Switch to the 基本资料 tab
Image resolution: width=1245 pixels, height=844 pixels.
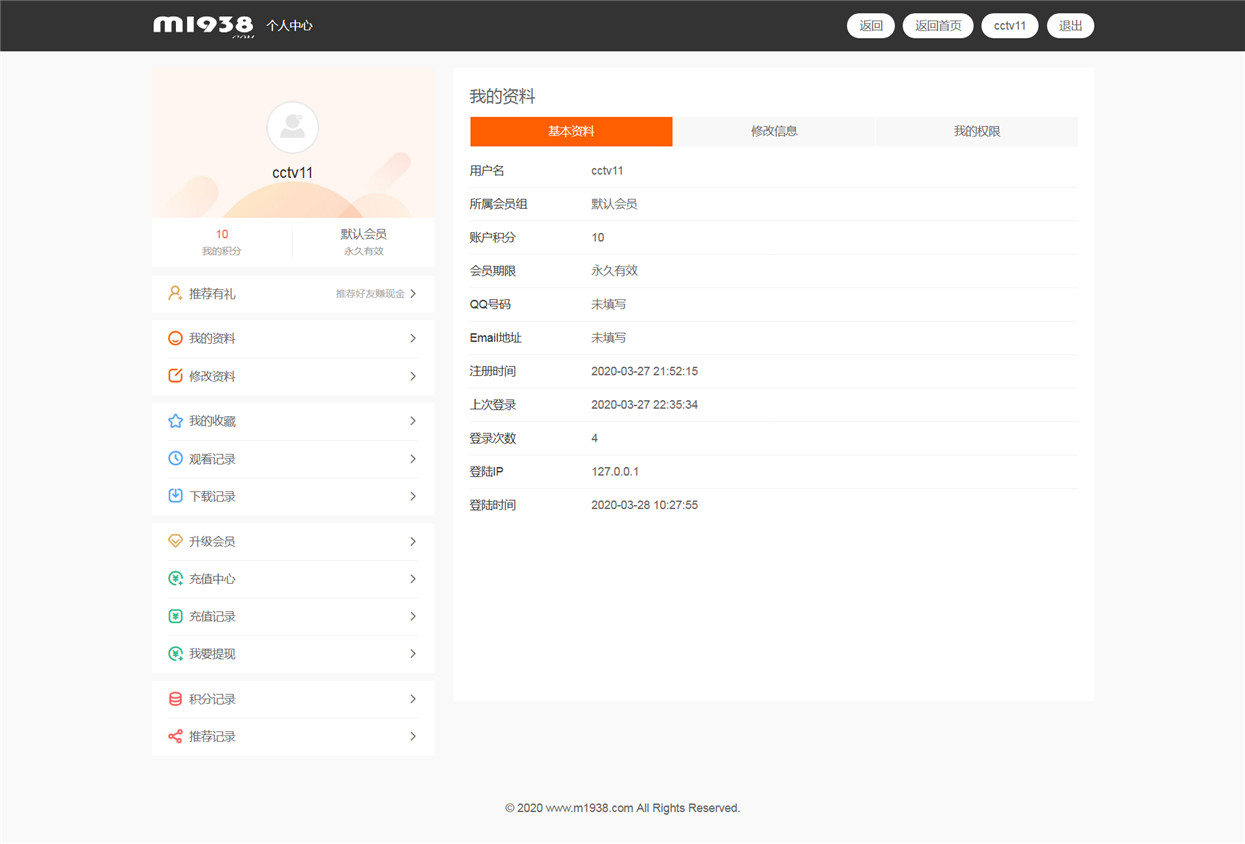point(571,131)
